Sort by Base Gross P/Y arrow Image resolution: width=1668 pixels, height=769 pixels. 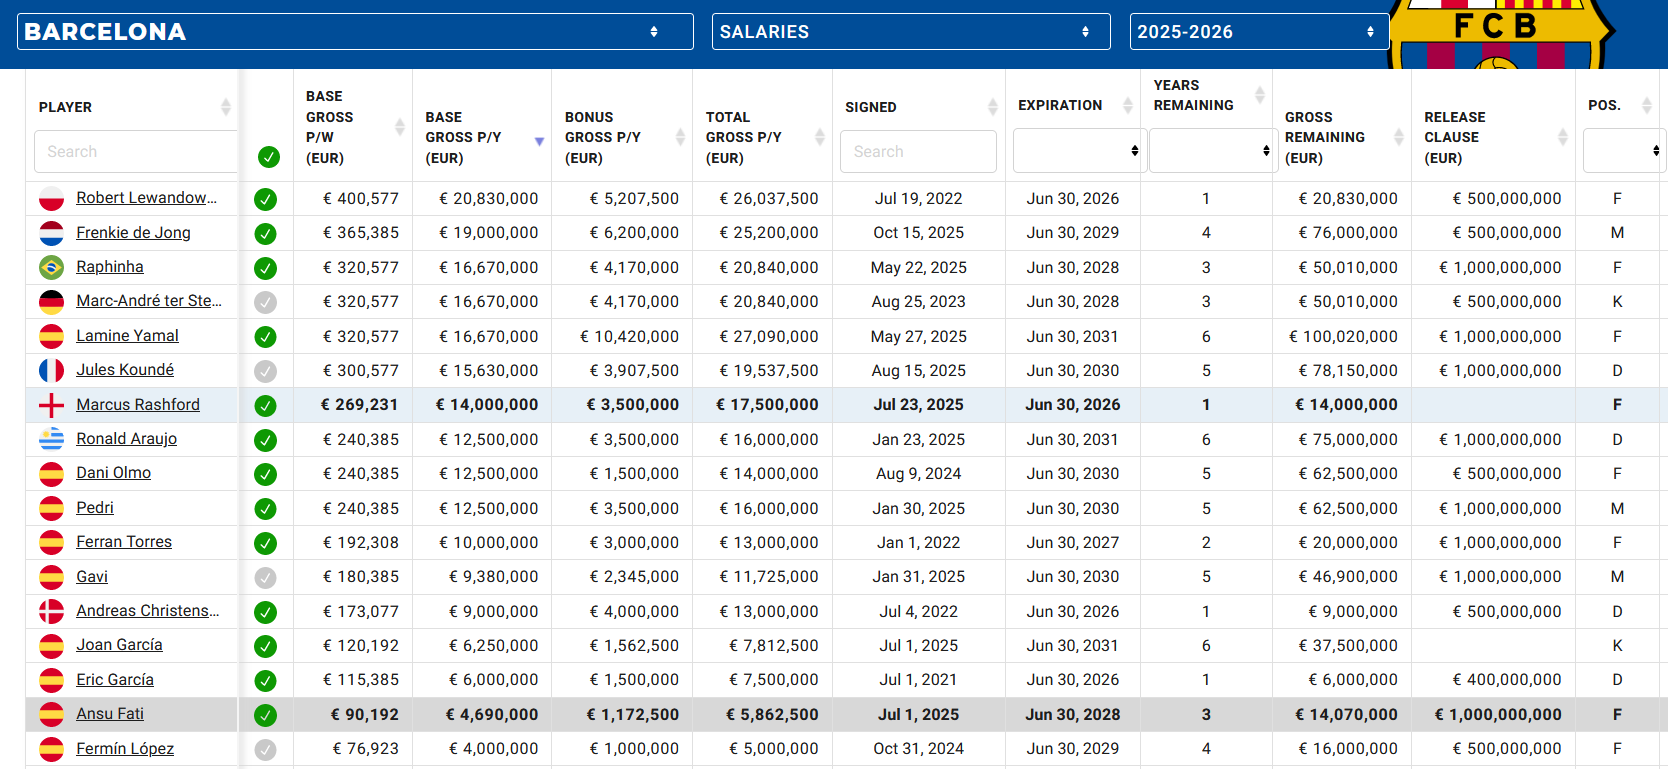539,142
